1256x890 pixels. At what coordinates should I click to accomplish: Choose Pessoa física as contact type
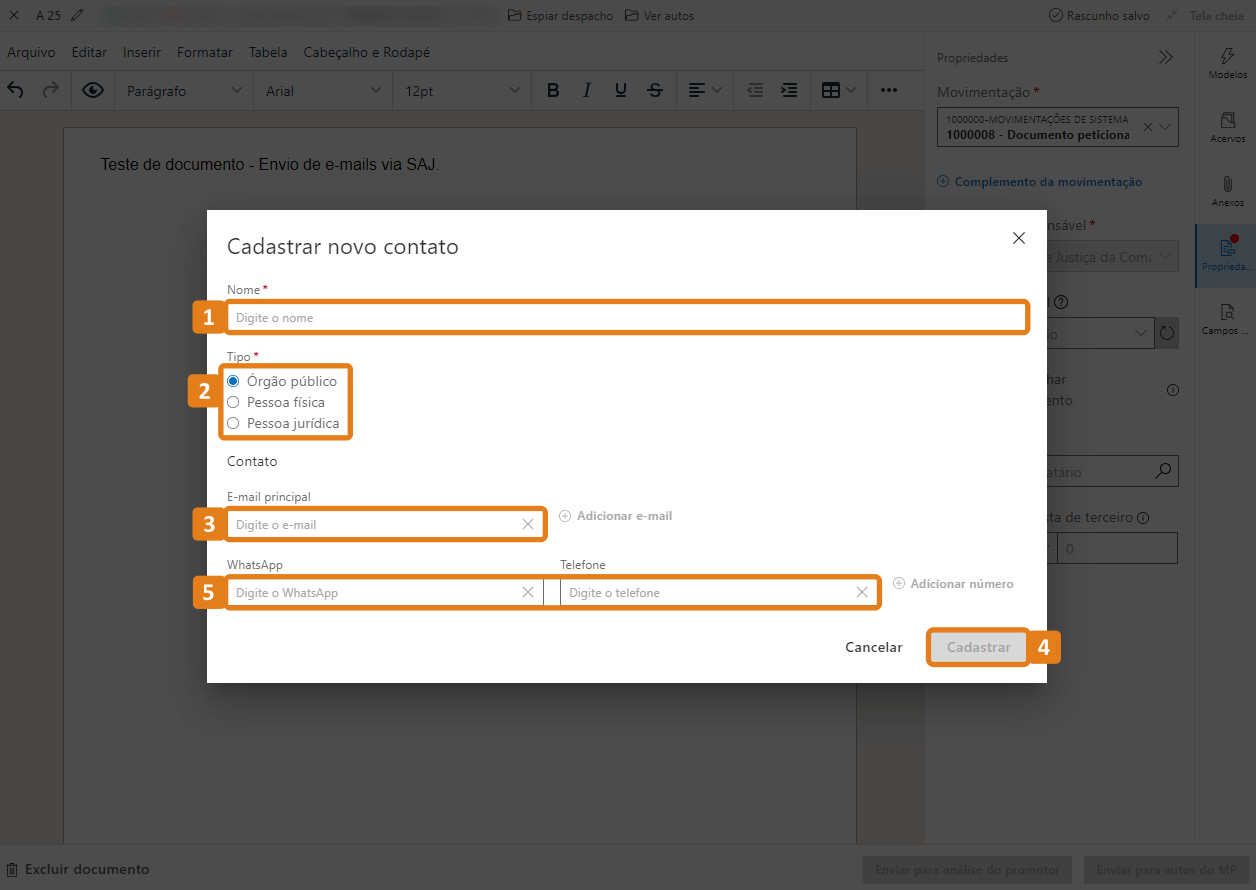[233, 402]
